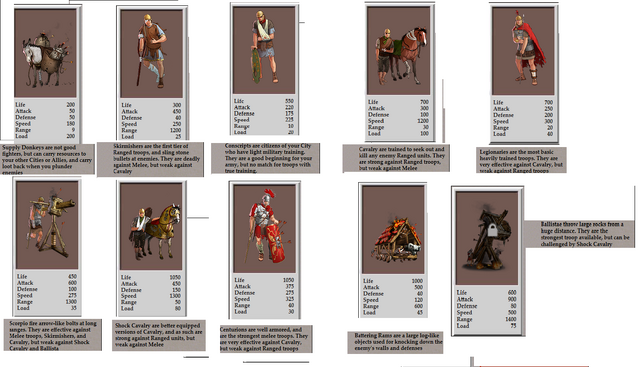Click the Supply Donkey unit portrait
Image resolution: width=640 pixels, height=367 pixels.
pyautogui.click(x=45, y=53)
